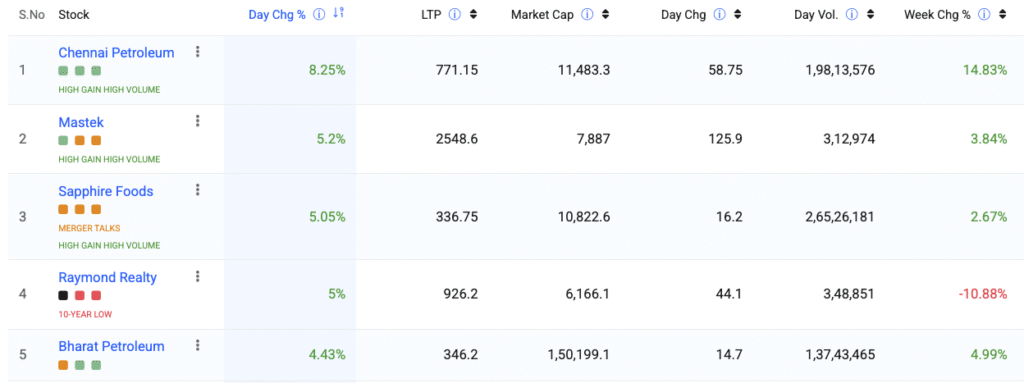Select day change value 125.9
This screenshot has height=383, width=1024.
pyautogui.click(x=727, y=139)
